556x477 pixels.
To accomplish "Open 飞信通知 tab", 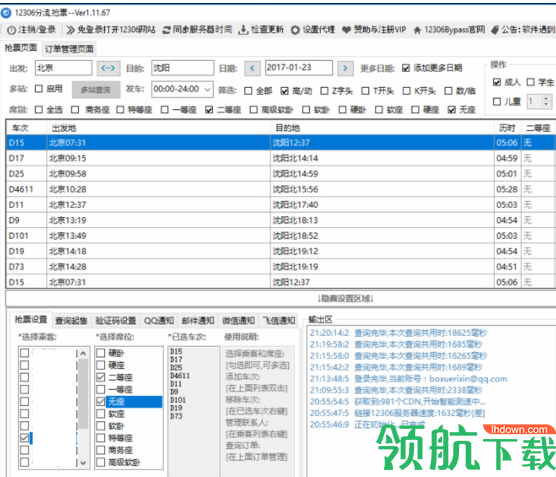I will tap(279, 321).
